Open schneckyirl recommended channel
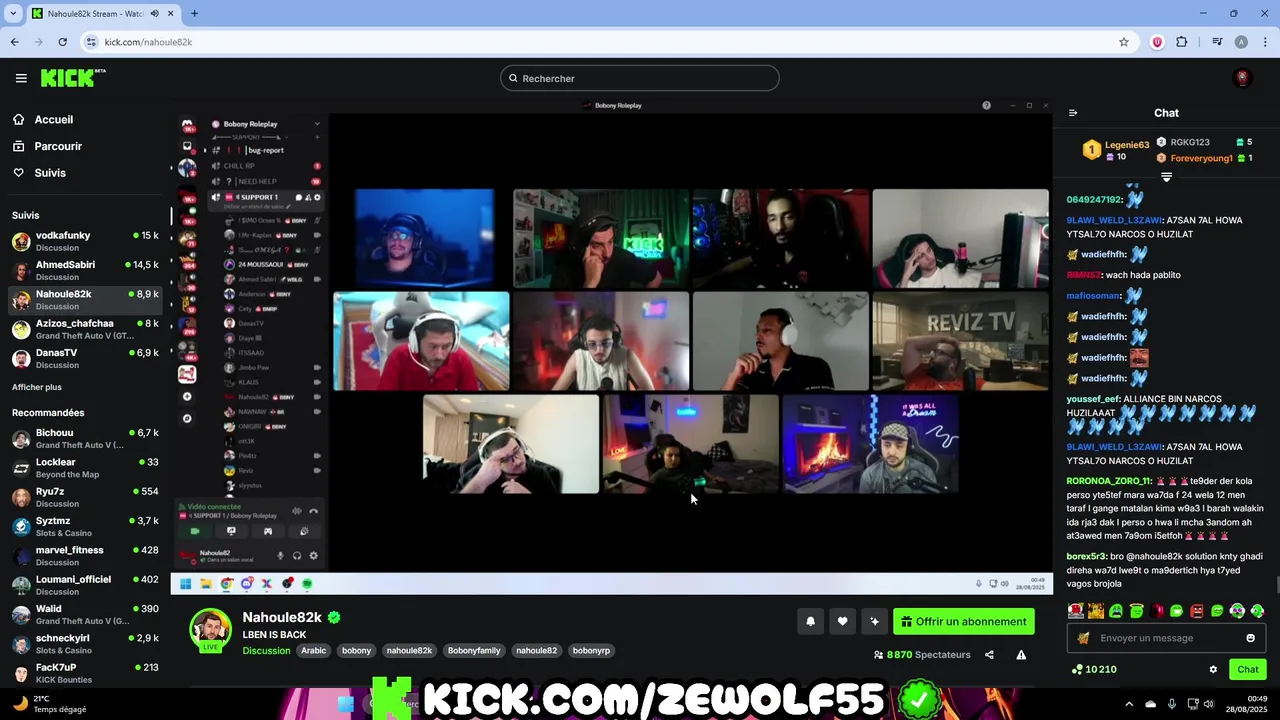Image resolution: width=1280 pixels, height=720 pixels. [86, 643]
